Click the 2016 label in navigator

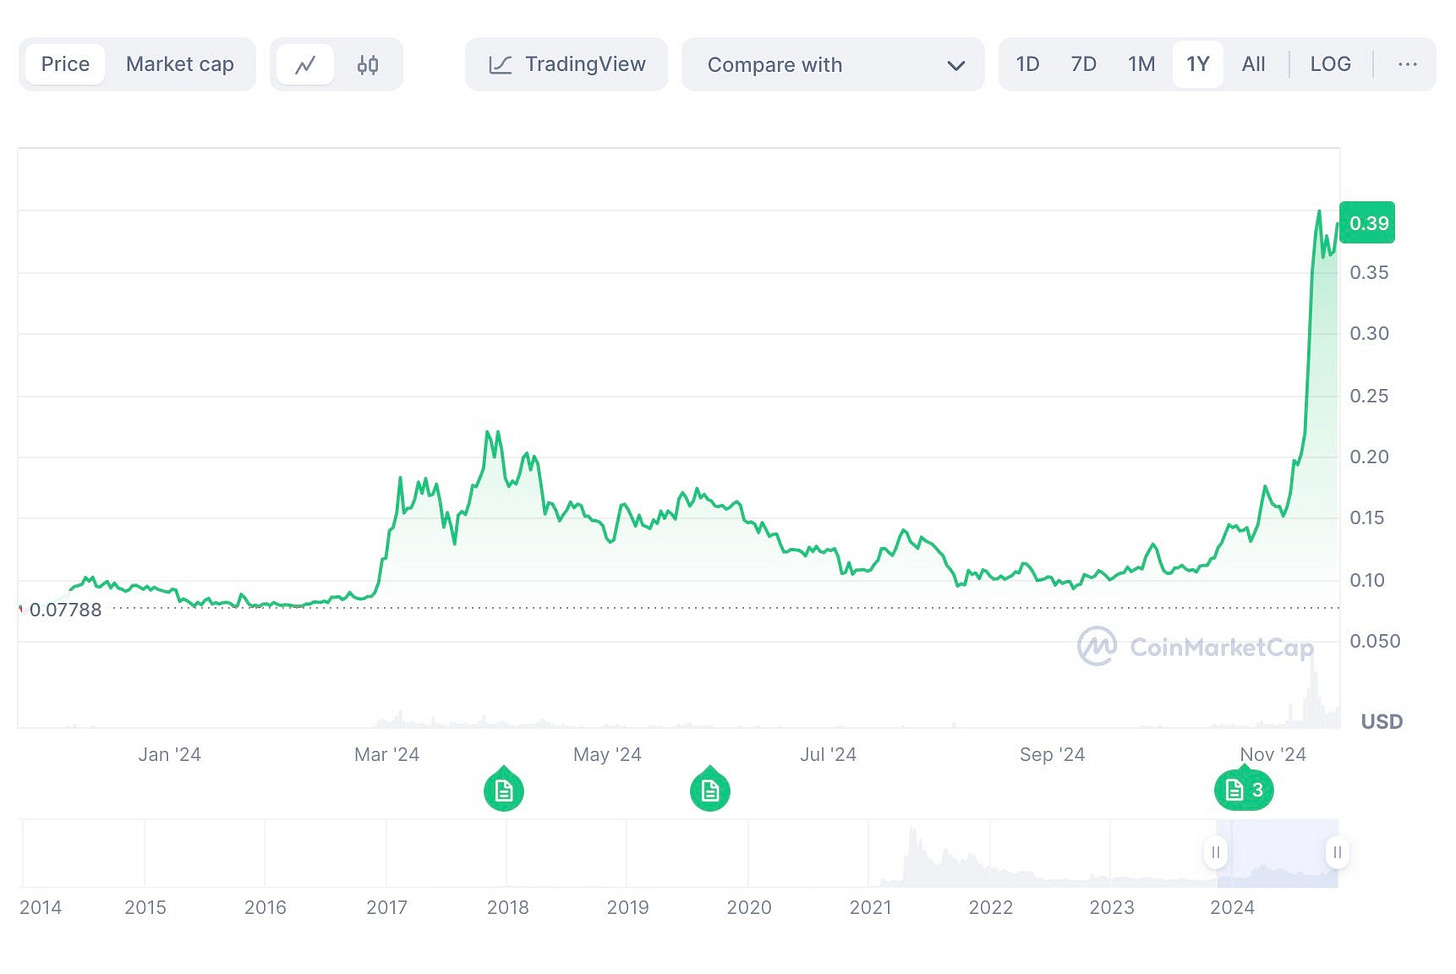(x=265, y=908)
